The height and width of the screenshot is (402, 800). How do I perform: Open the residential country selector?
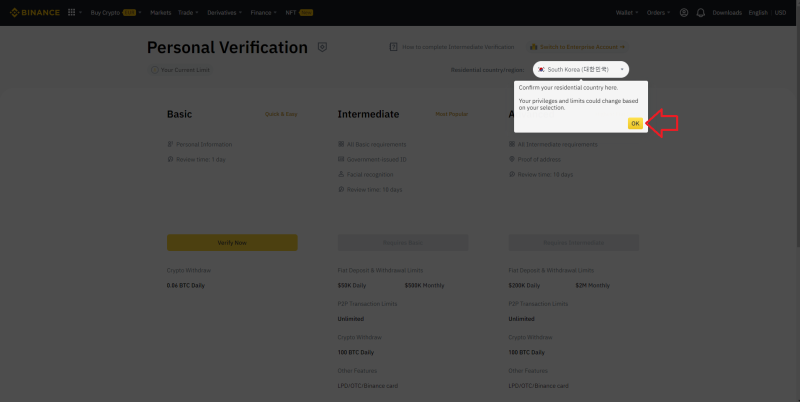pos(581,69)
